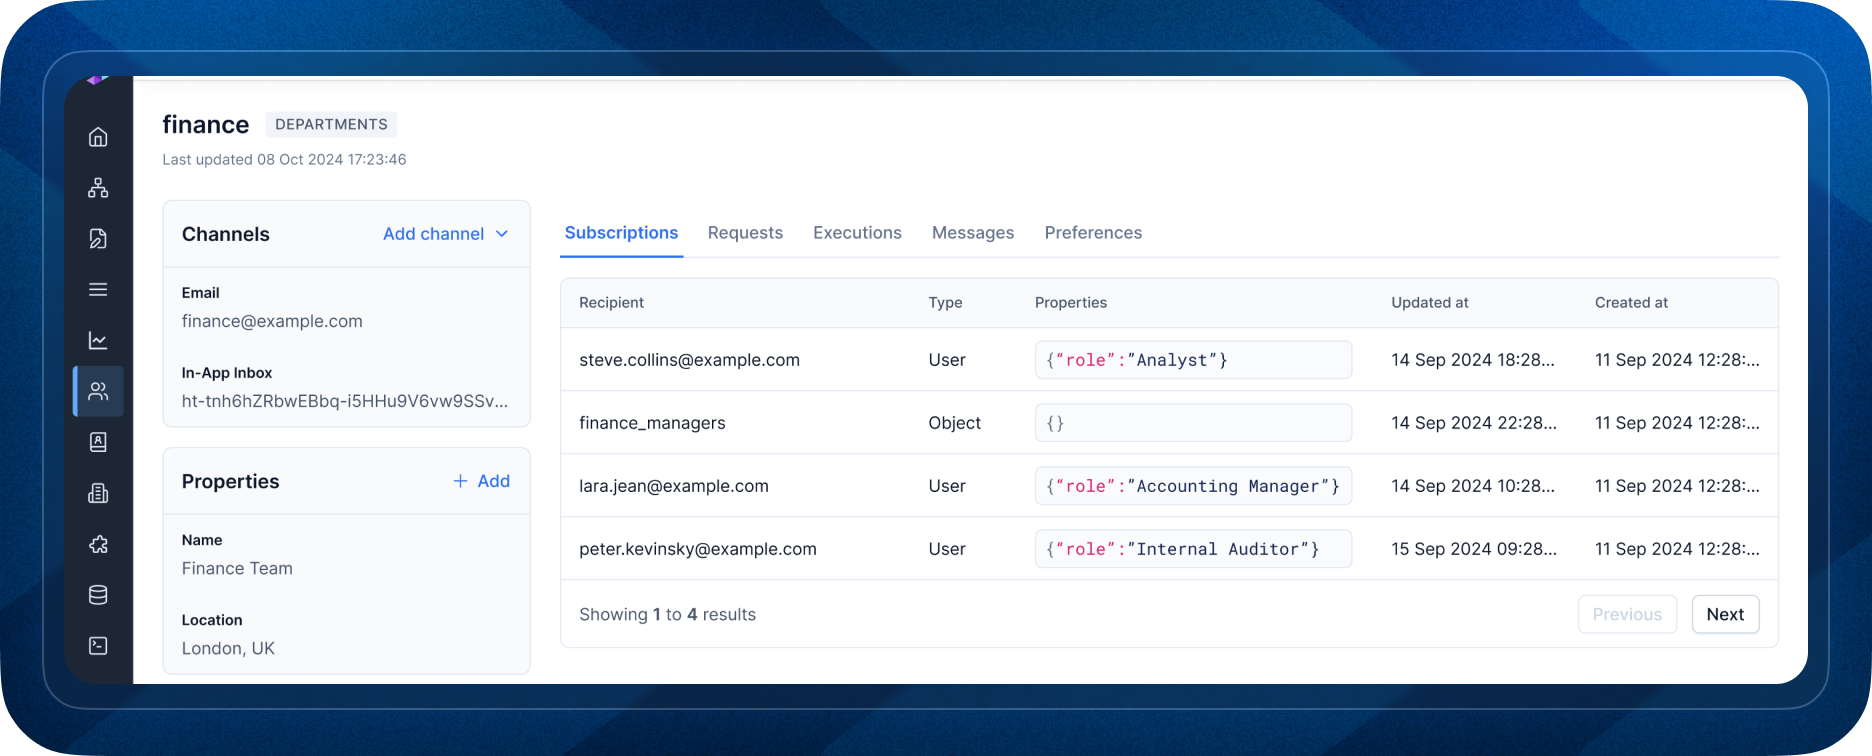
Task: Open the contact book icon in sidebar
Action: point(98,442)
